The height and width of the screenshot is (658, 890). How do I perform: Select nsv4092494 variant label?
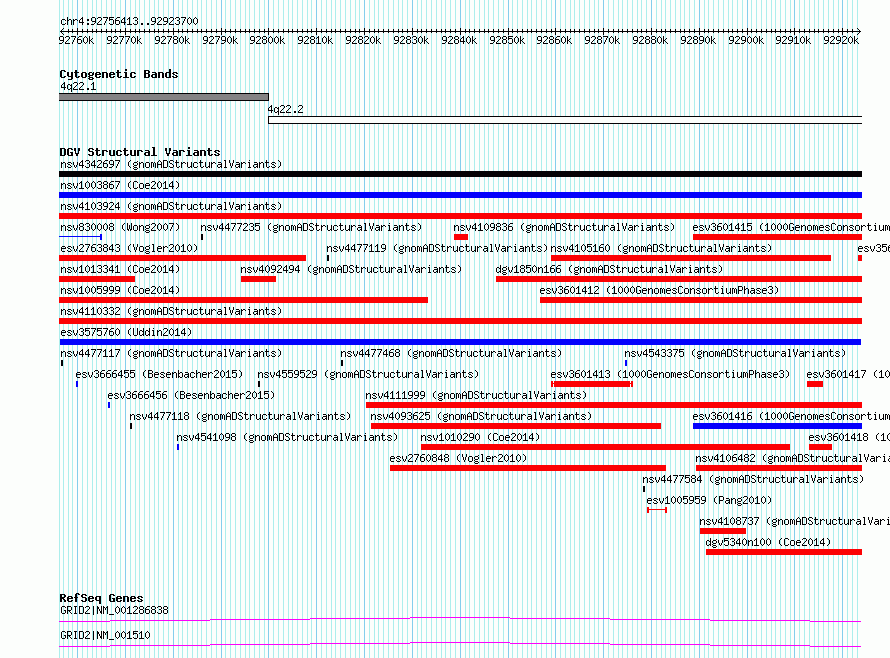tap(351, 269)
